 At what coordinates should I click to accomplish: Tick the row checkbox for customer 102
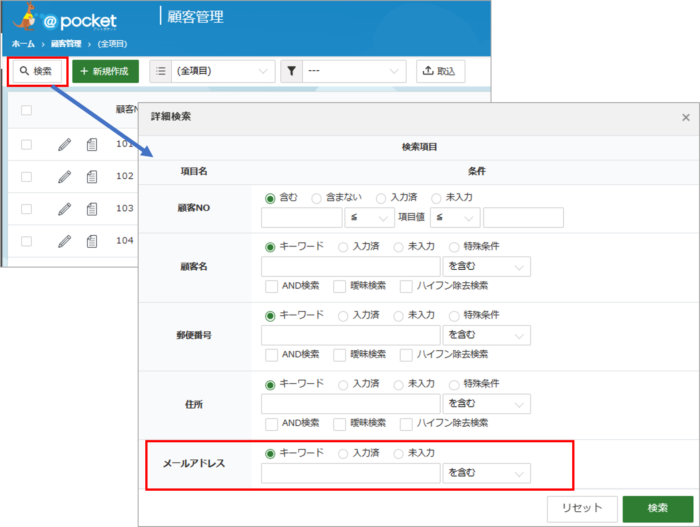[26, 177]
